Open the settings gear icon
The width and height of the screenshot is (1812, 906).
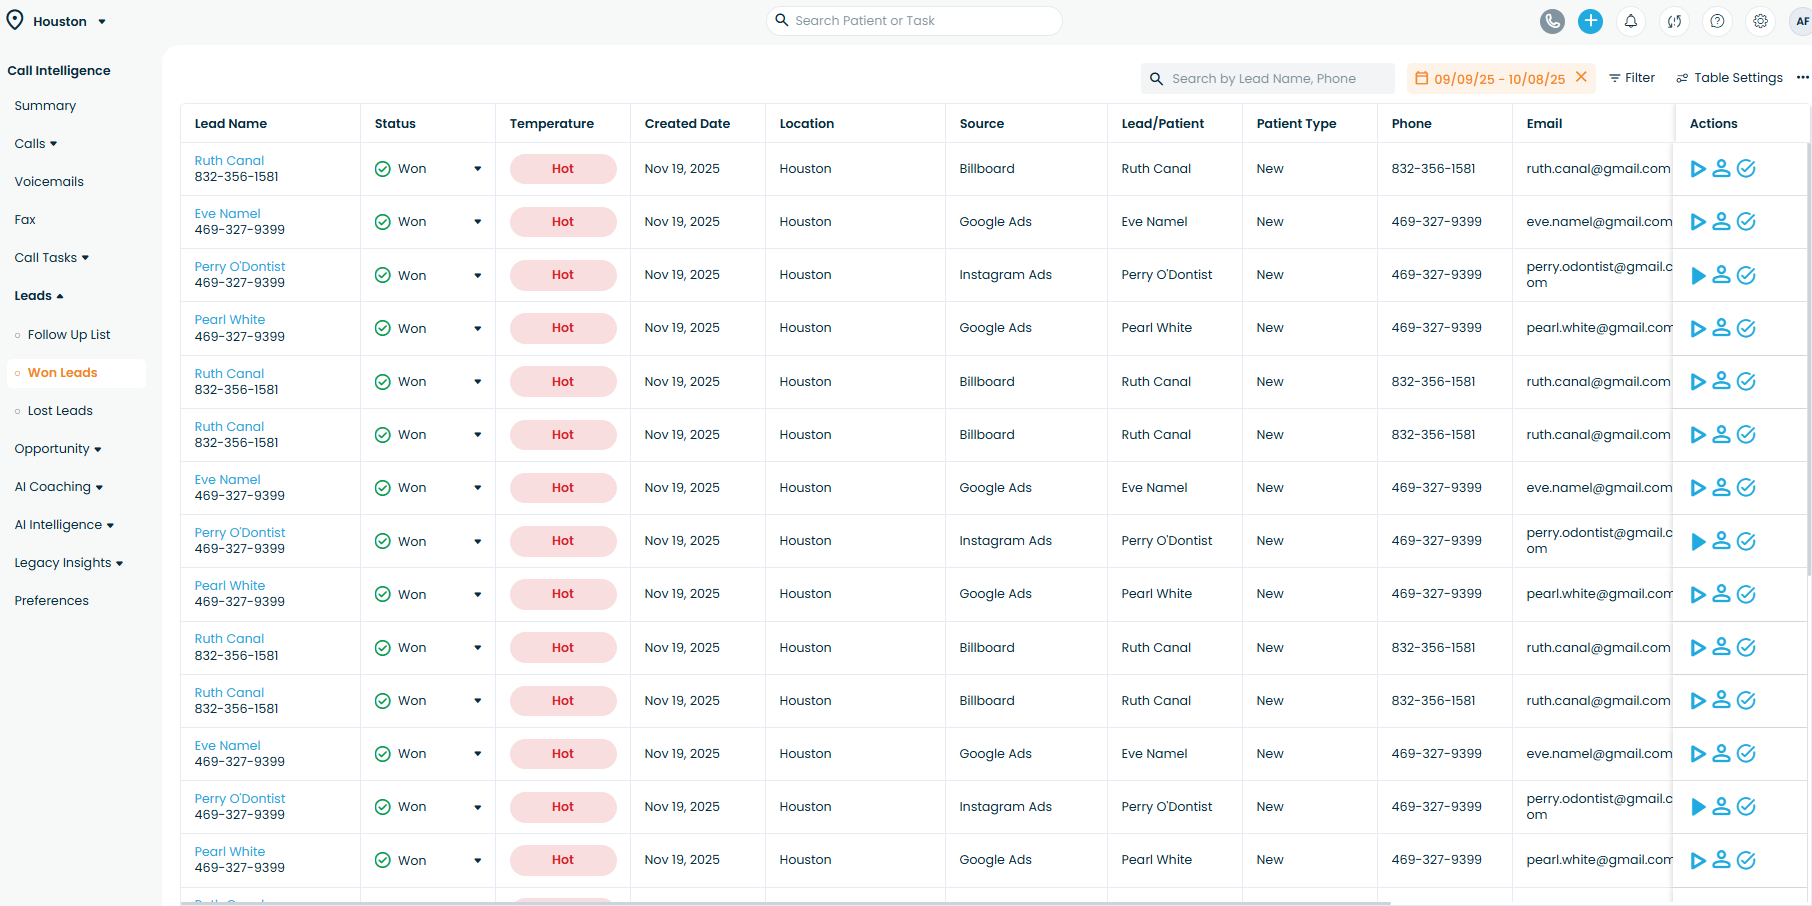(x=1760, y=21)
